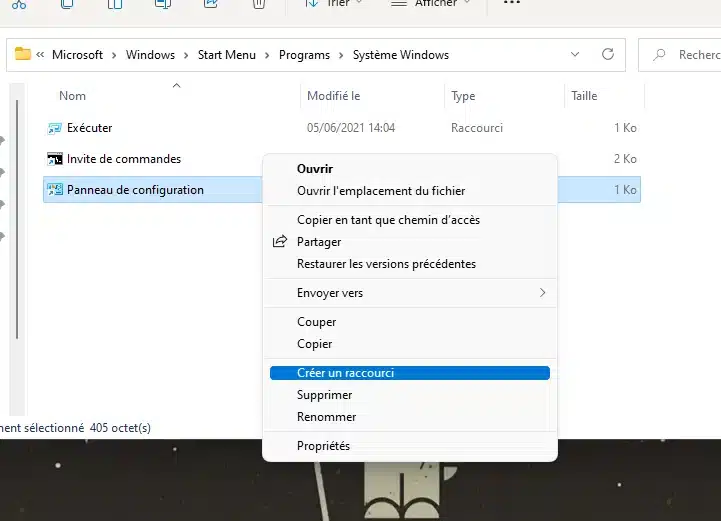Click the folder icon in address bar

pos(23,55)
